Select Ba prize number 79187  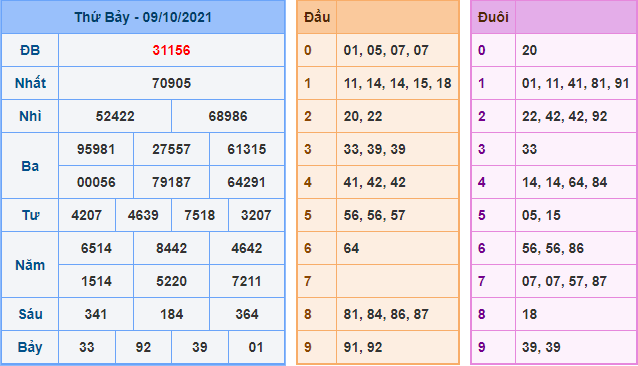click(171, 182)
